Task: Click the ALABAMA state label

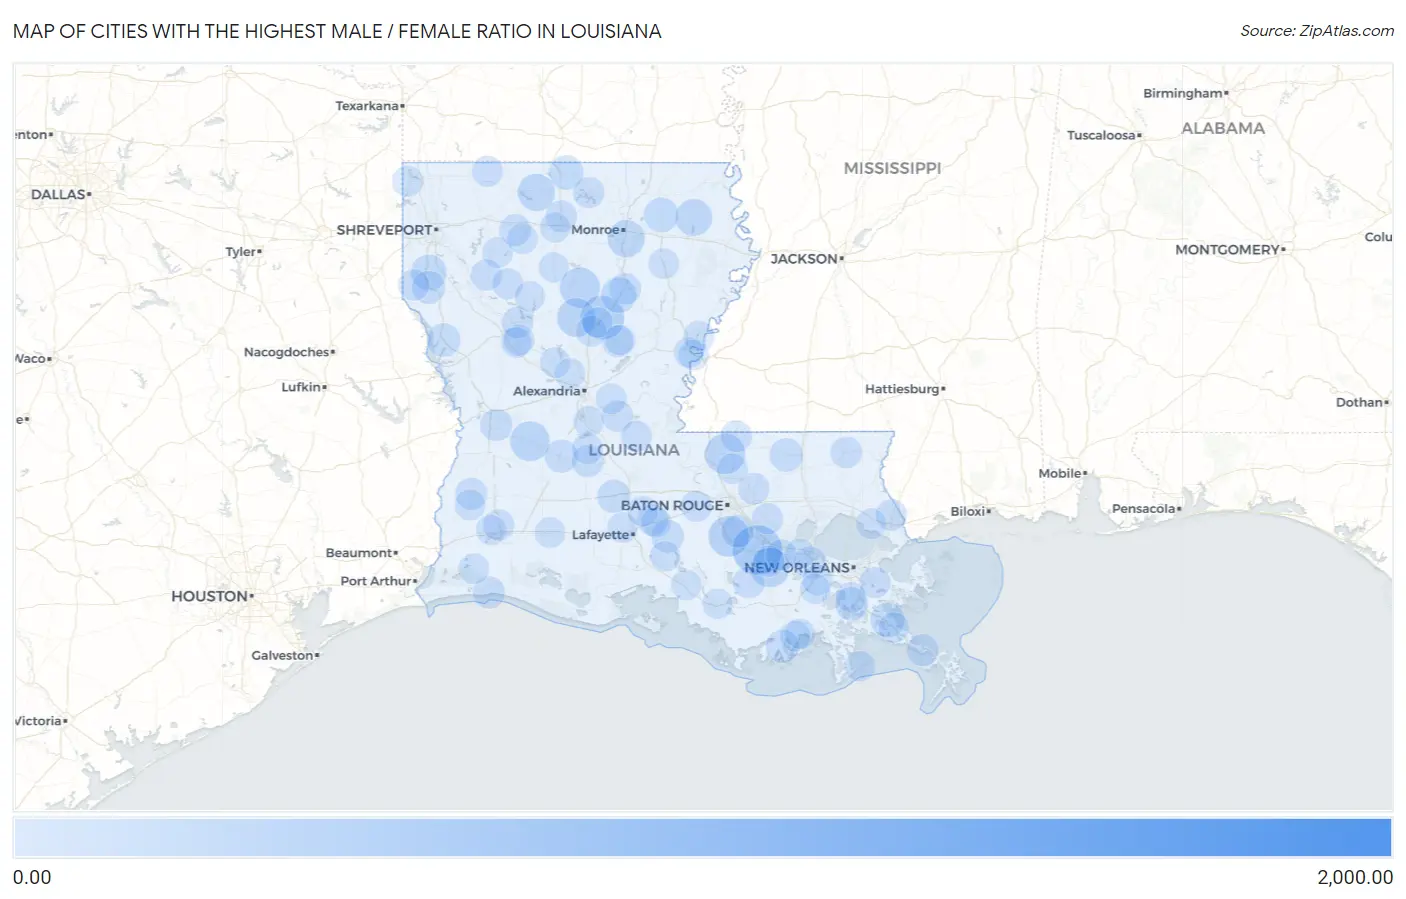Action: (1223, 128)
